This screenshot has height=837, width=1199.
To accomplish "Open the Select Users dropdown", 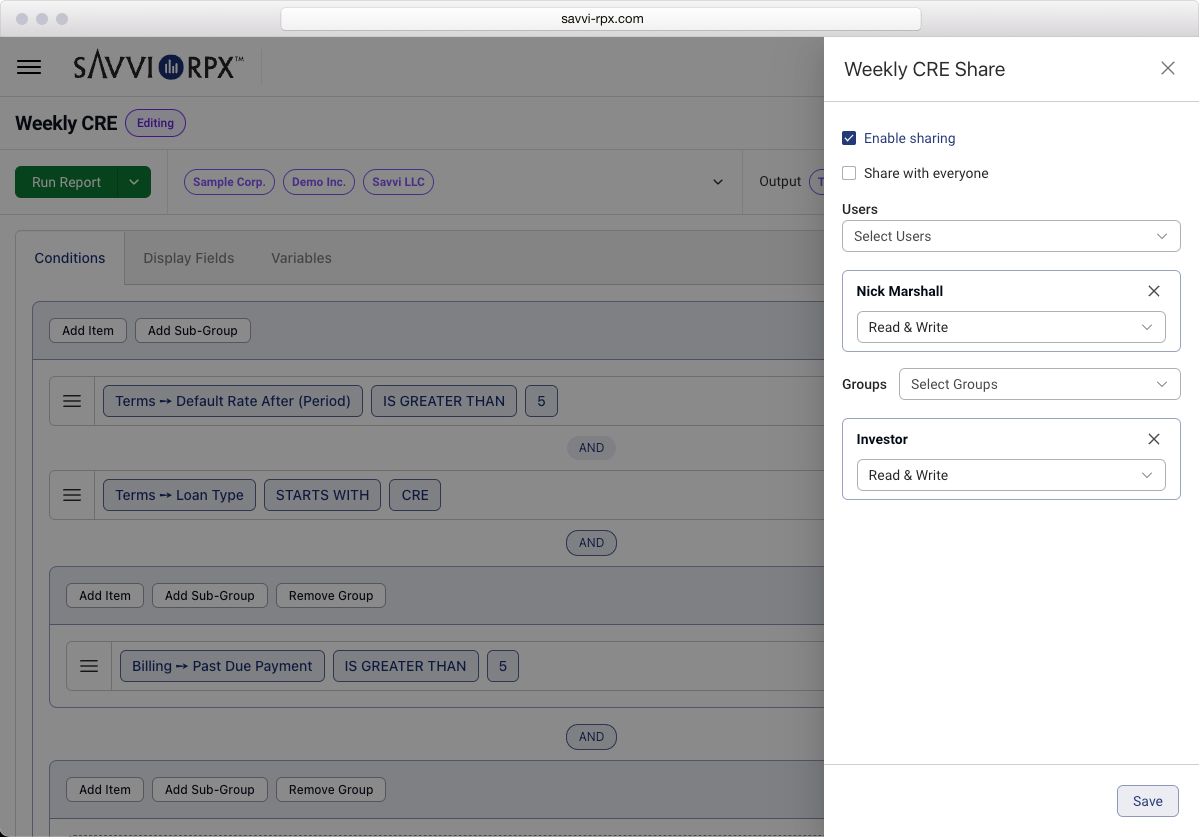I will tap(1010, 236).
